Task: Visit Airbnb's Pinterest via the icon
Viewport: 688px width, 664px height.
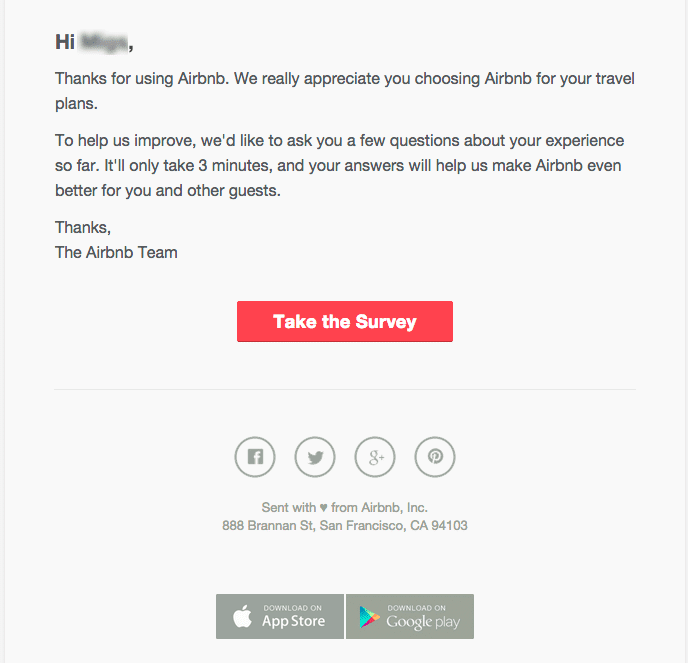Action: click(435, 457)
